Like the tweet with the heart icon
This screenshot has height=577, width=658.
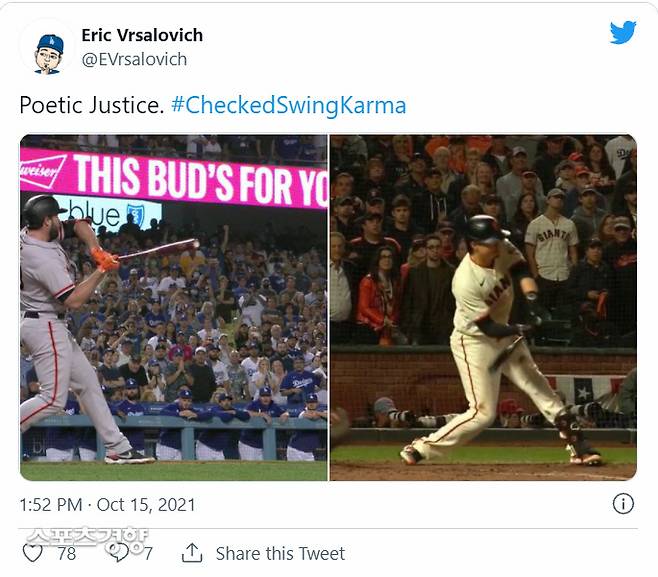(x=32, y=553)
